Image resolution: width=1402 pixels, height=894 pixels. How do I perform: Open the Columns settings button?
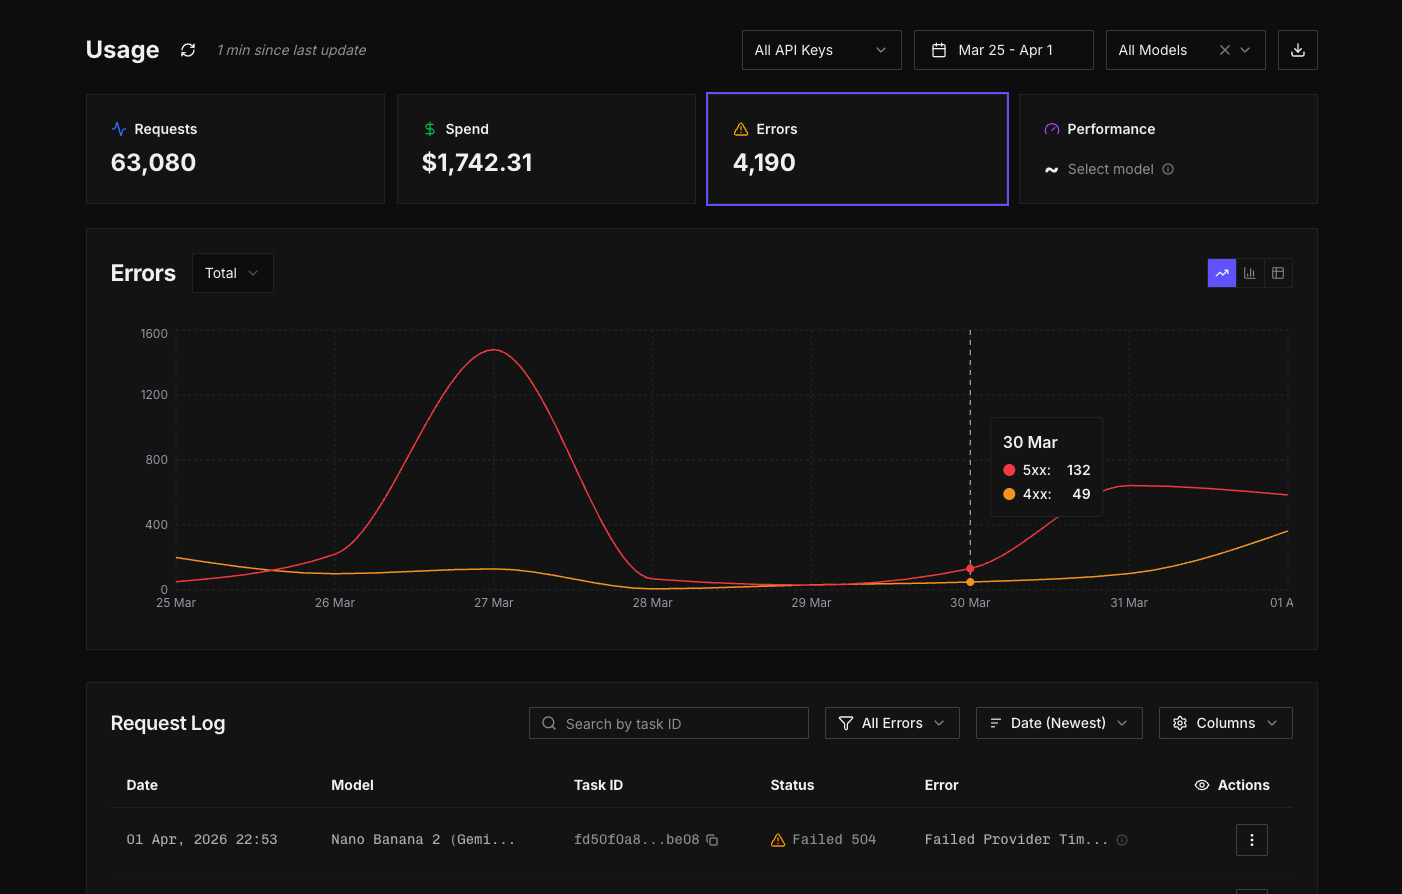(x=1225, y=723)
